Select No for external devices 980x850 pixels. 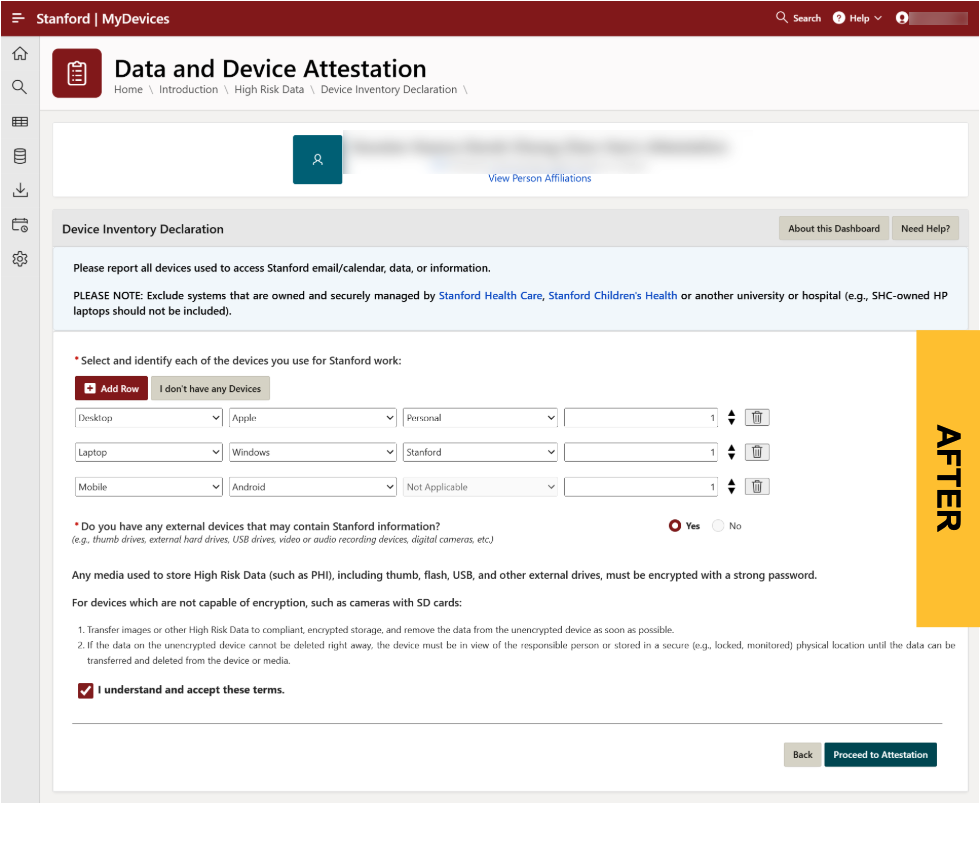point(718,526)
